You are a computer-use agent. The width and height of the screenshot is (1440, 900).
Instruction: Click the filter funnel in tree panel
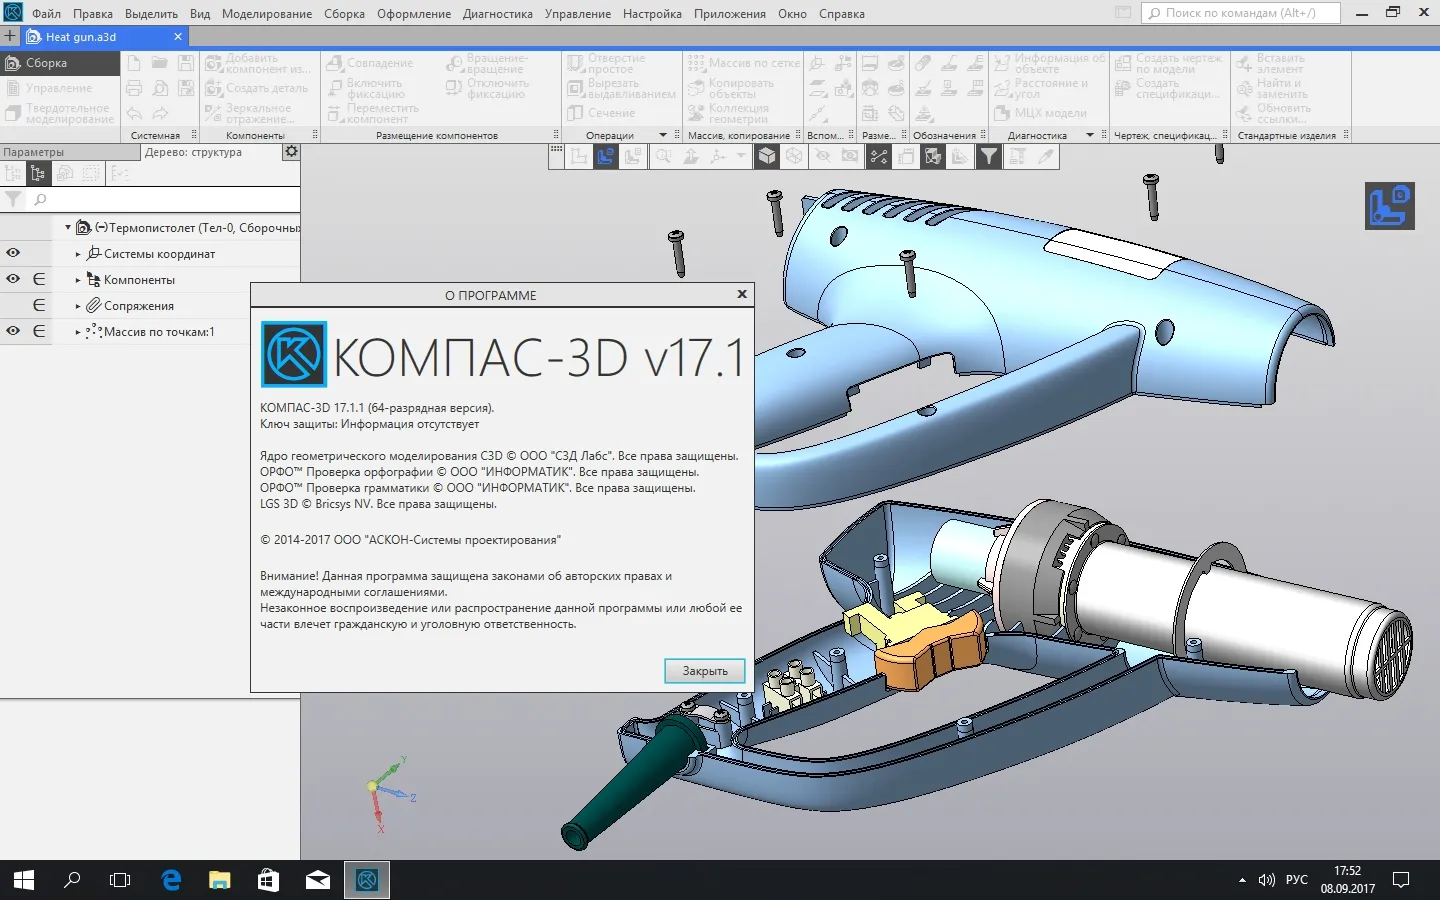[13, 200]
